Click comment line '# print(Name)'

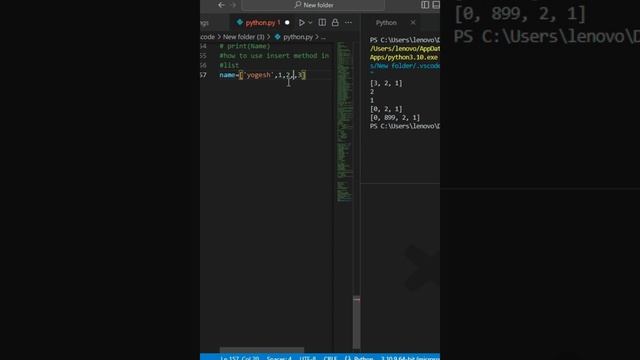click(x=244, y=46)
